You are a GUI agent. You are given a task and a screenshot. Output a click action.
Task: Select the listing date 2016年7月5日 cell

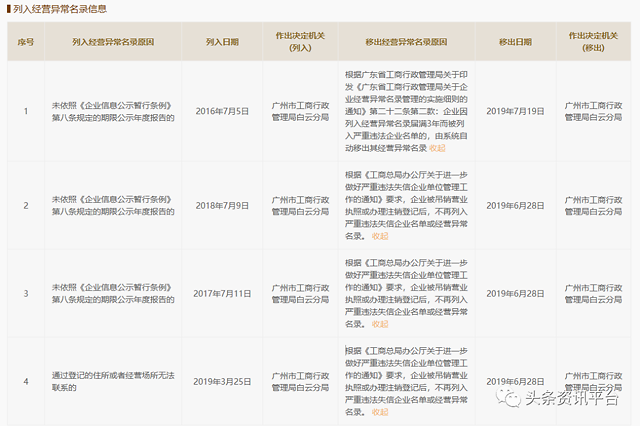pyautogui.click(x=222, y=109)
